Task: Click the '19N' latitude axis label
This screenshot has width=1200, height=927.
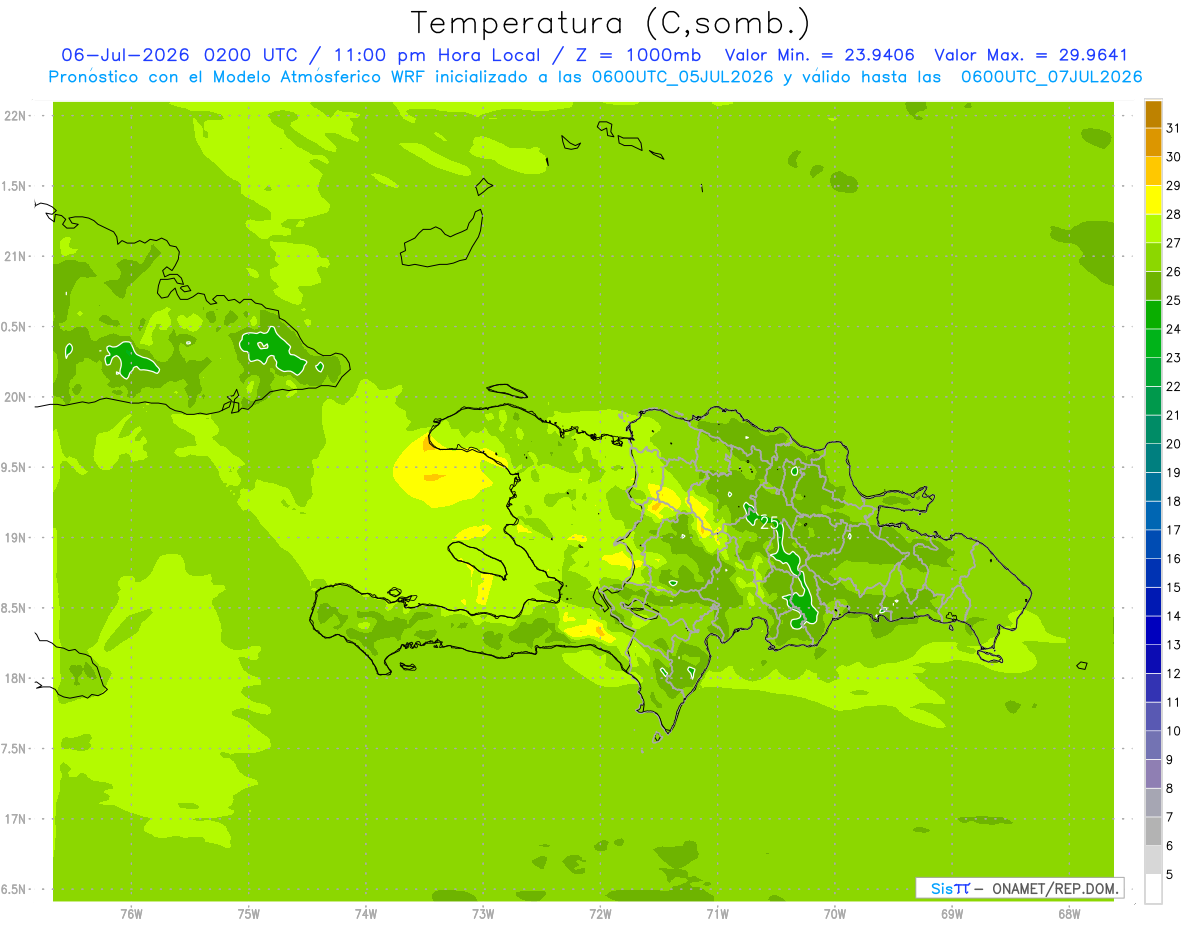Action: click(16, 538)
